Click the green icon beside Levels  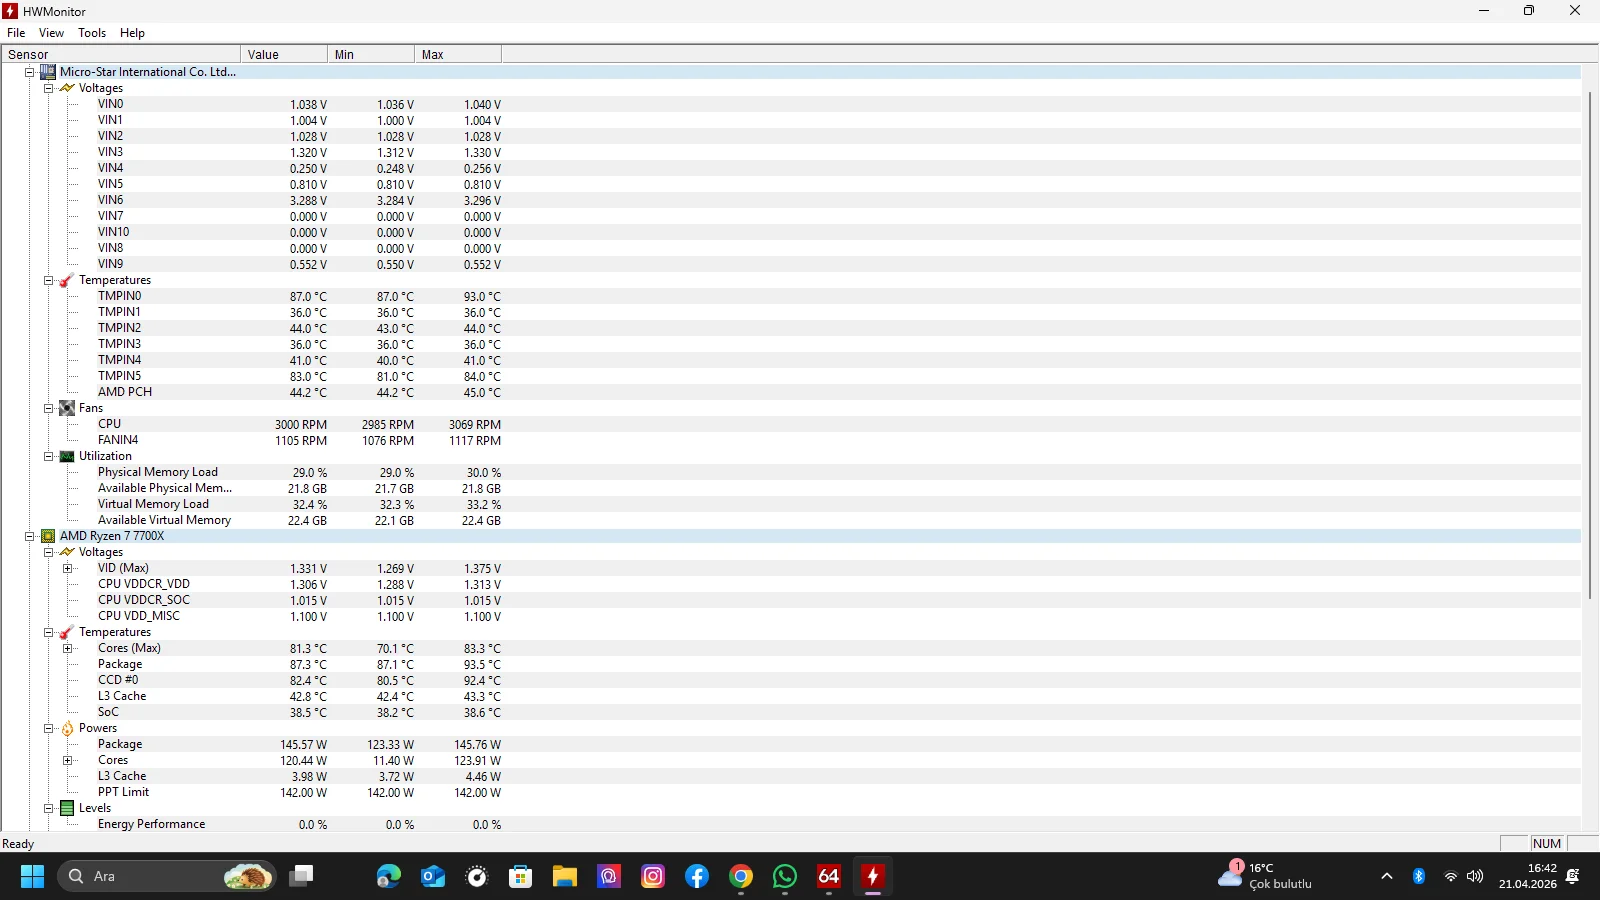(x=67, y=808)
